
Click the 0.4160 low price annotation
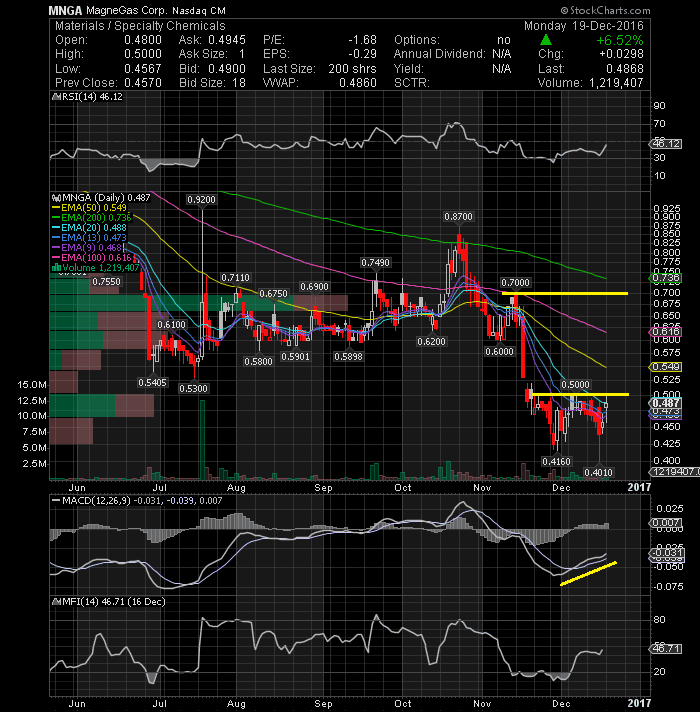tap(557, 461)
